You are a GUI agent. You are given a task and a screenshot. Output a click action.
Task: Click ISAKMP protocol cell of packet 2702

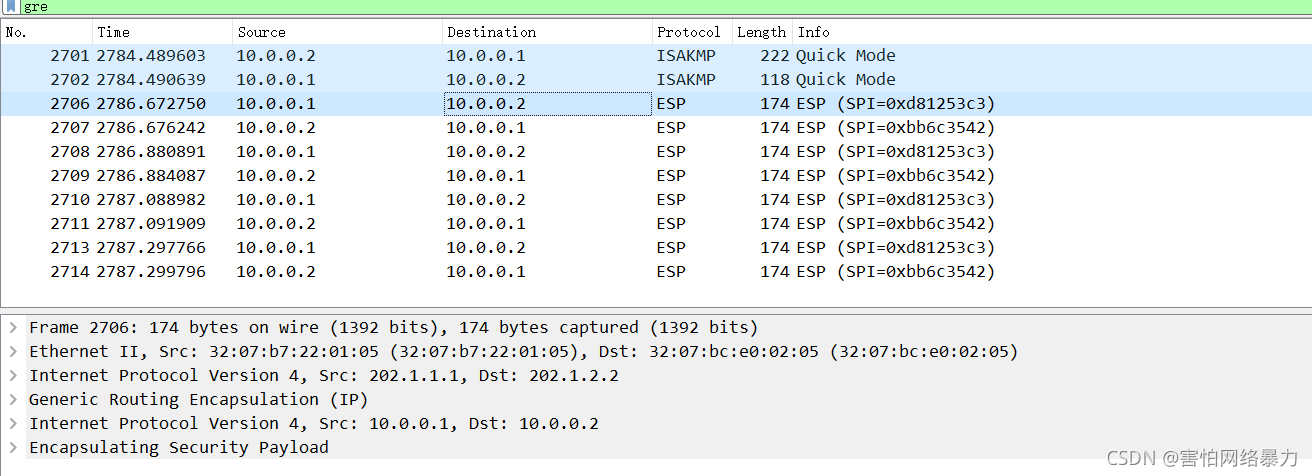coord(686,80)
